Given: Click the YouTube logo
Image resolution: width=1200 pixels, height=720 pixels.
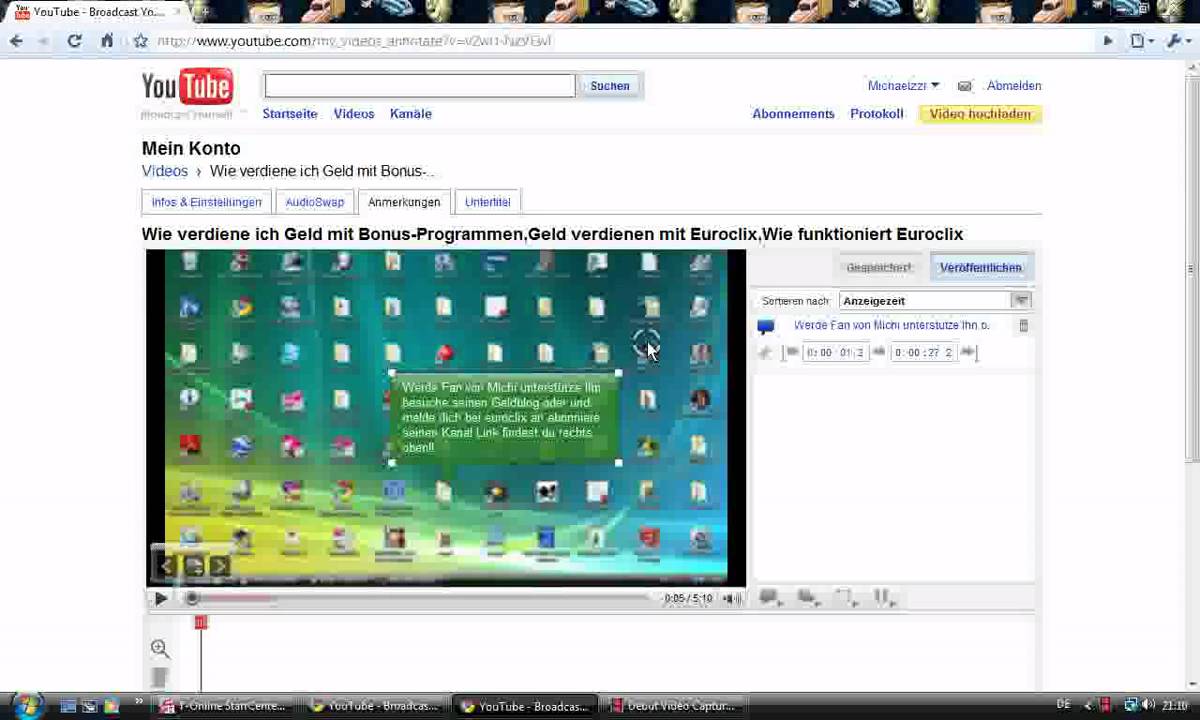Looking at the screenshot, I should pyautogui.click(x=187, y=88).
